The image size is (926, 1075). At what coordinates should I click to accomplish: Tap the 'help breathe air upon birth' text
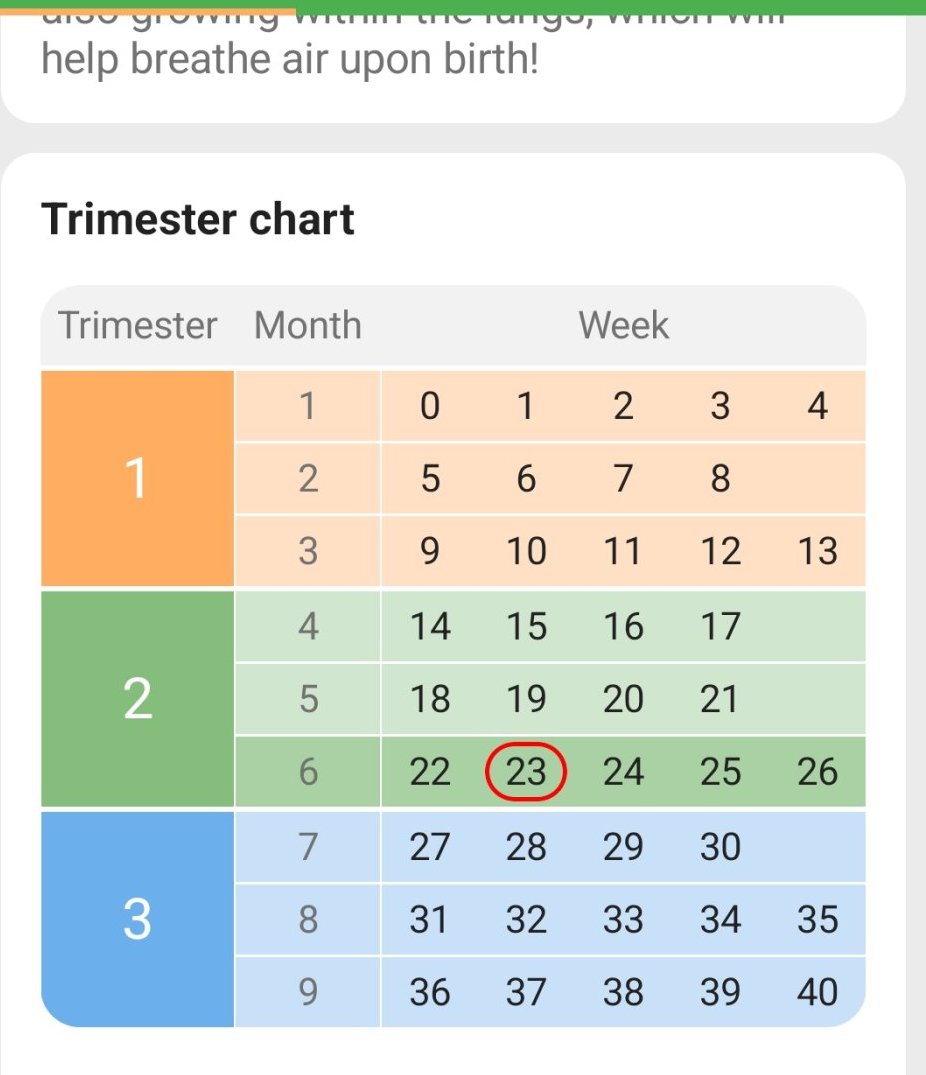pos(290,60)
